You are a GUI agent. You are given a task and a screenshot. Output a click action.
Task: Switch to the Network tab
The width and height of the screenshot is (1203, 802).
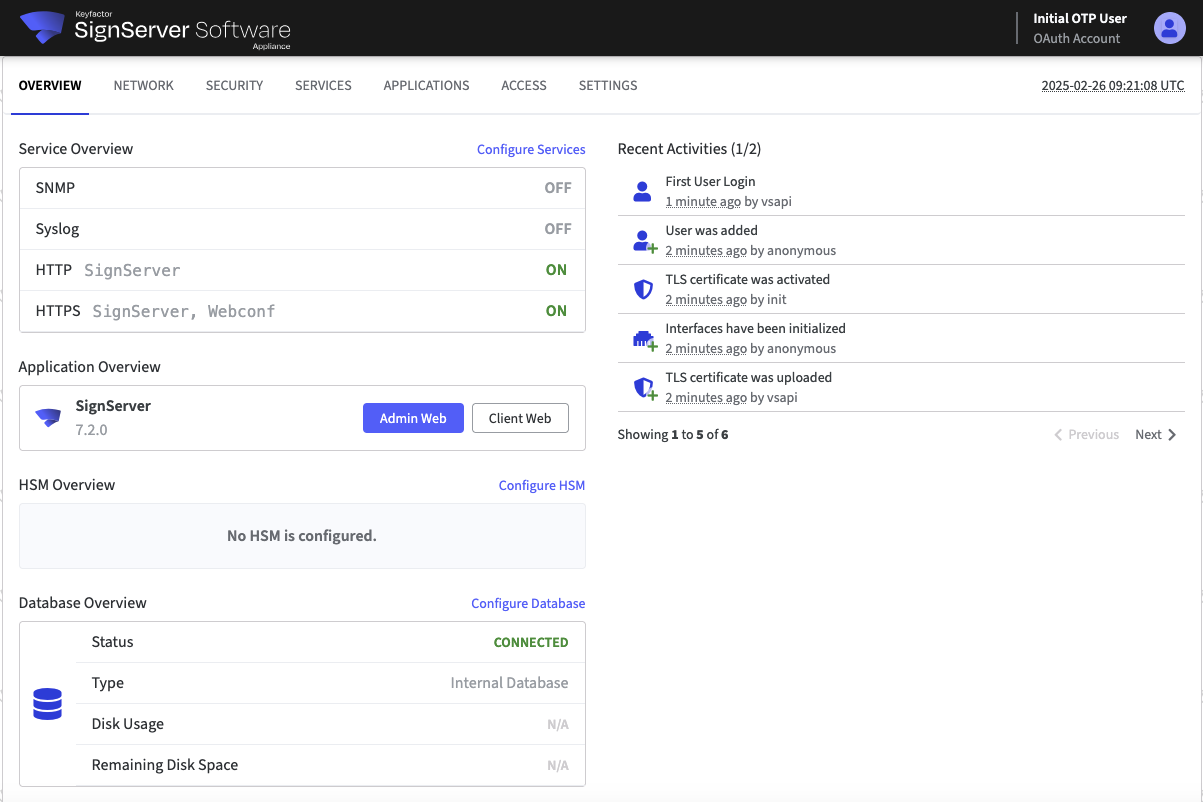tap(143, 86)
